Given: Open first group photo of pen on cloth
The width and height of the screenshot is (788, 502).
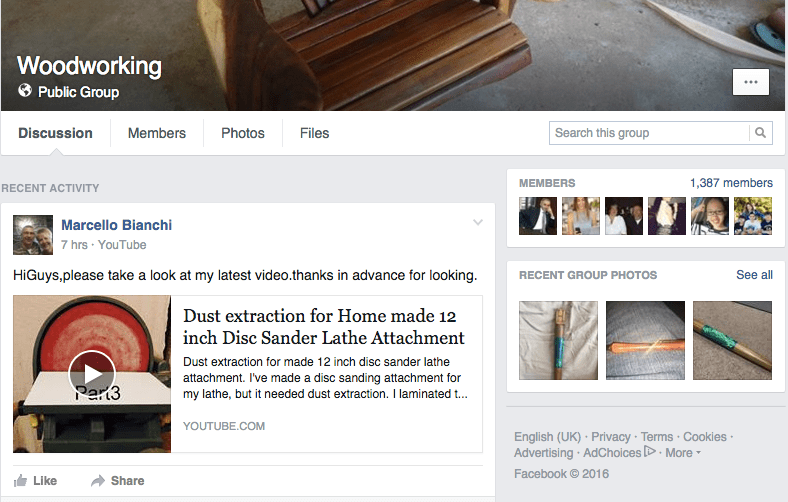Looking at the screenshot, I should 558,340.
